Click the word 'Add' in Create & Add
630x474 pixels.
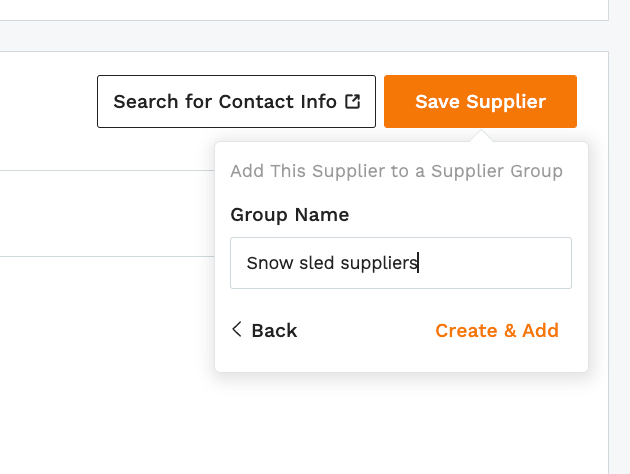click(540, 331)
